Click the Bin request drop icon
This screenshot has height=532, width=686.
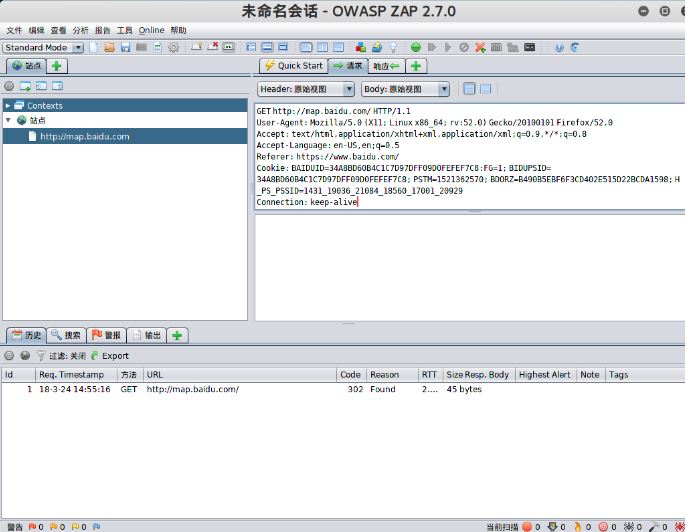464,47
